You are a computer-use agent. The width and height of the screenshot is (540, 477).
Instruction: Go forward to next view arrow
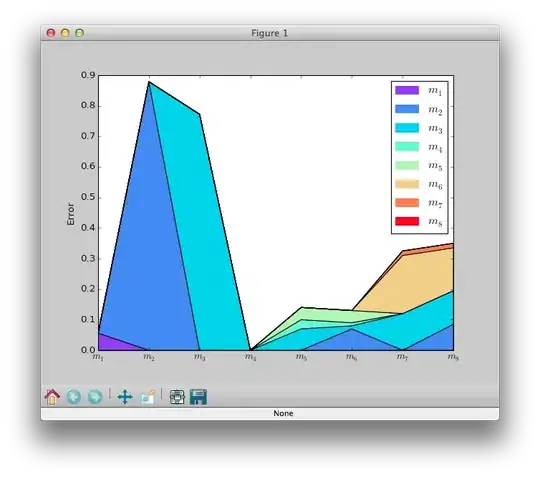coord(95,397)
